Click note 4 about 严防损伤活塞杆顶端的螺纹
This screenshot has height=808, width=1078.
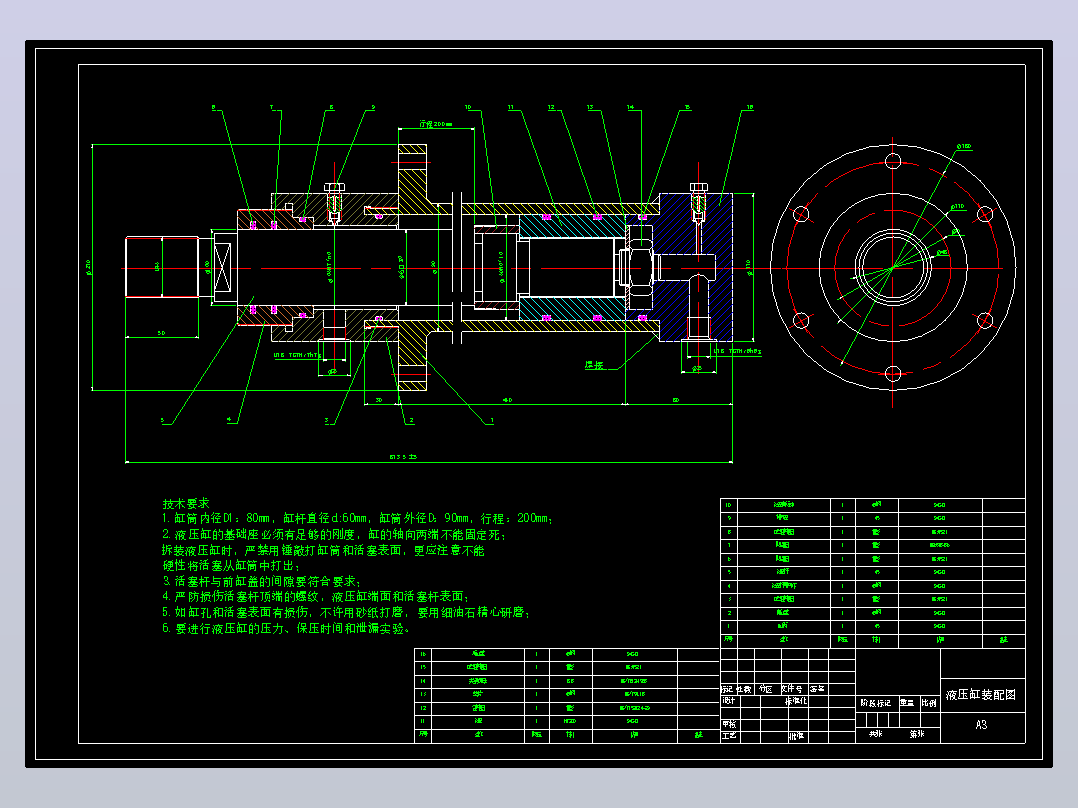(x=316, y=596)
